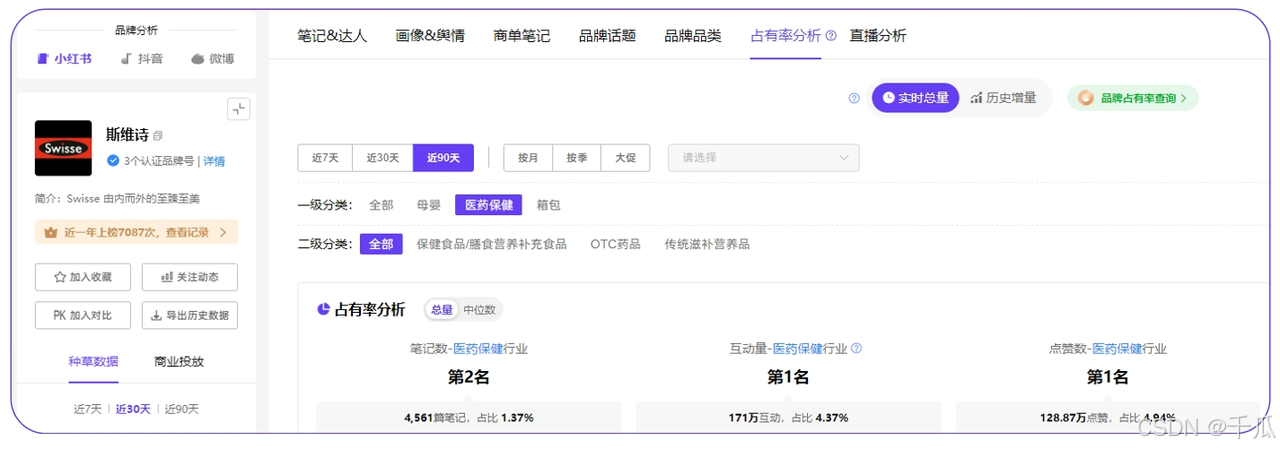1280x449 pixels.
Task: Select 近7天 in the left panel
Action: tap(88, 409)
